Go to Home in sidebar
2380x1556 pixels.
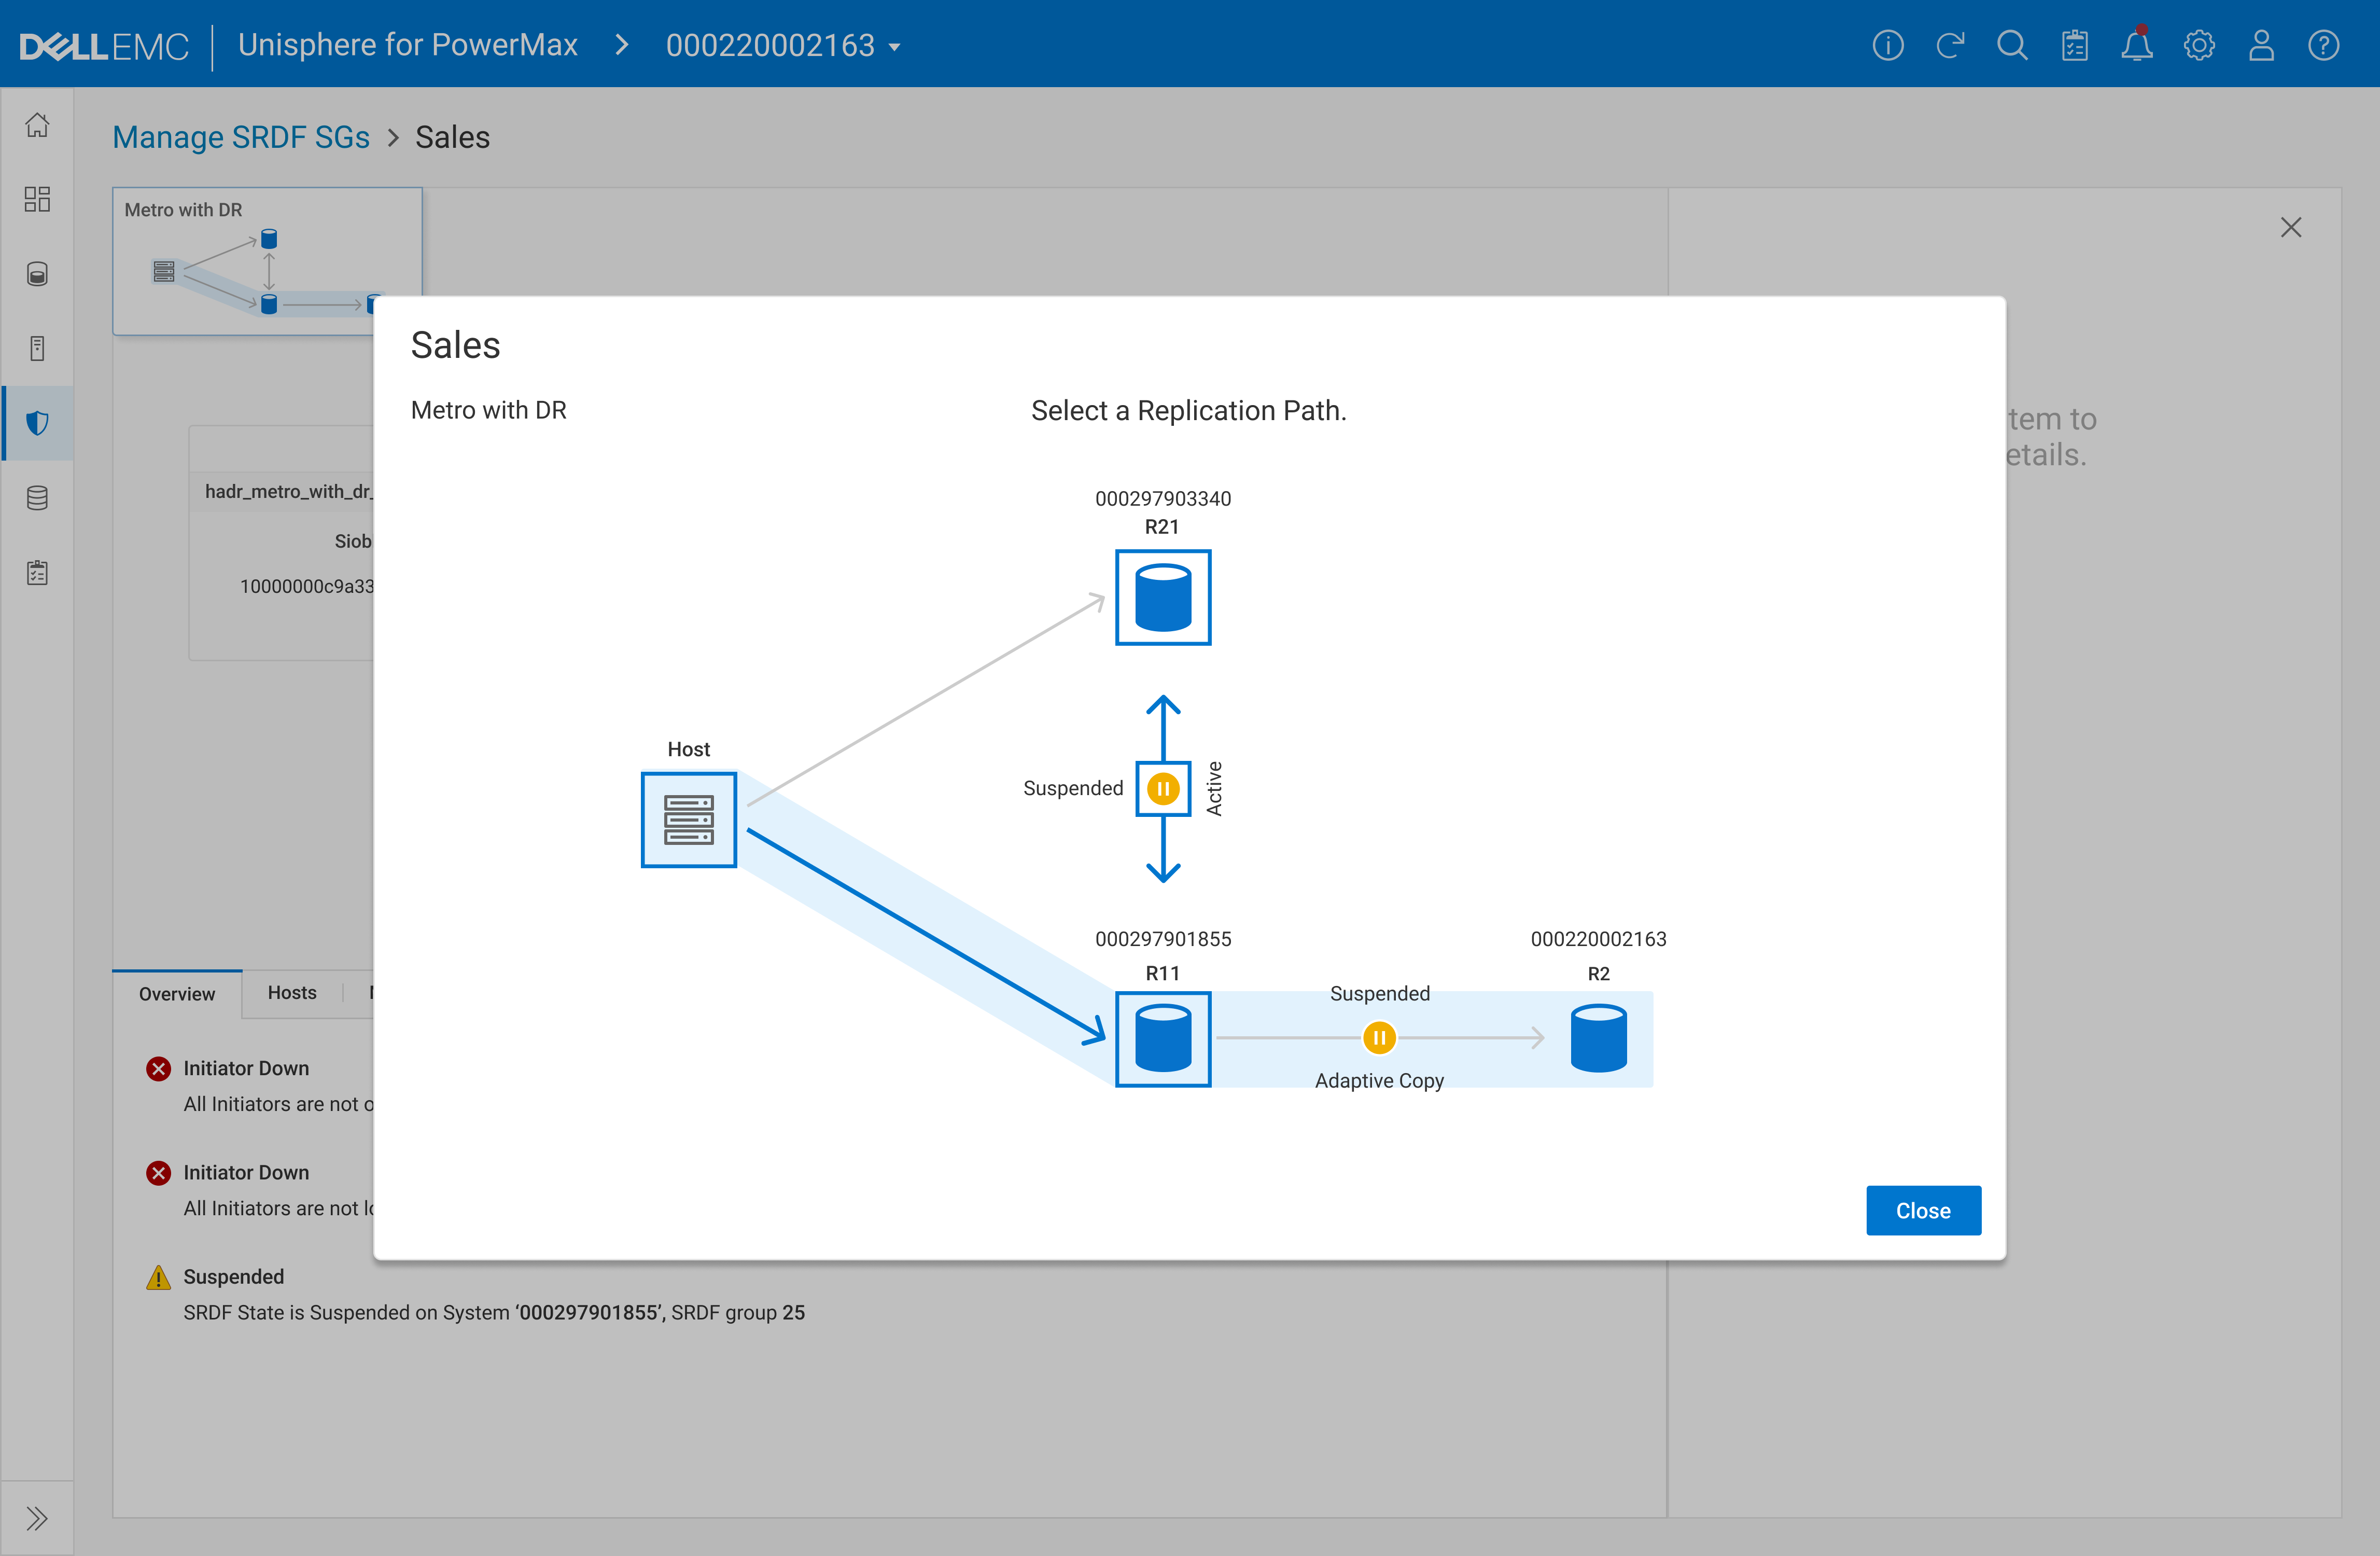37,125
